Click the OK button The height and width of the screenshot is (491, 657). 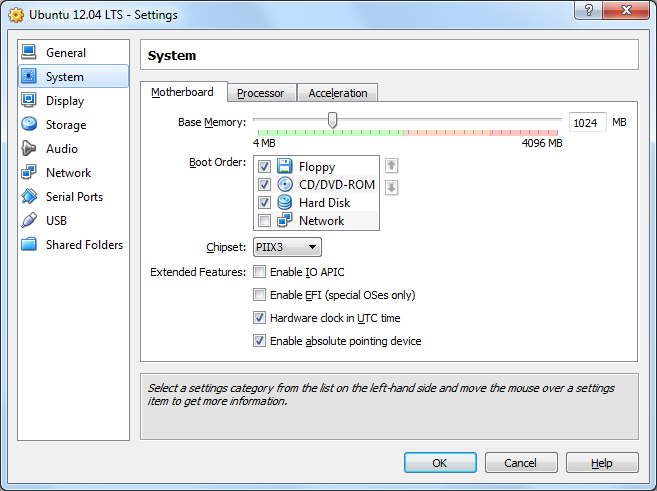click(440, 463)
